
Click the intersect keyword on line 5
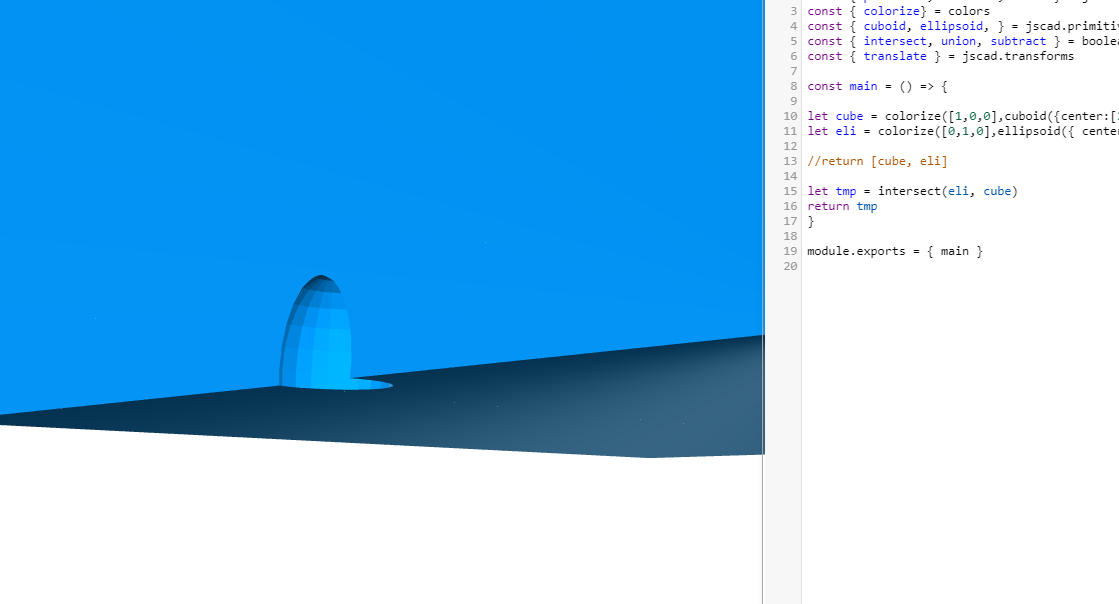click(x=894, y=40)
